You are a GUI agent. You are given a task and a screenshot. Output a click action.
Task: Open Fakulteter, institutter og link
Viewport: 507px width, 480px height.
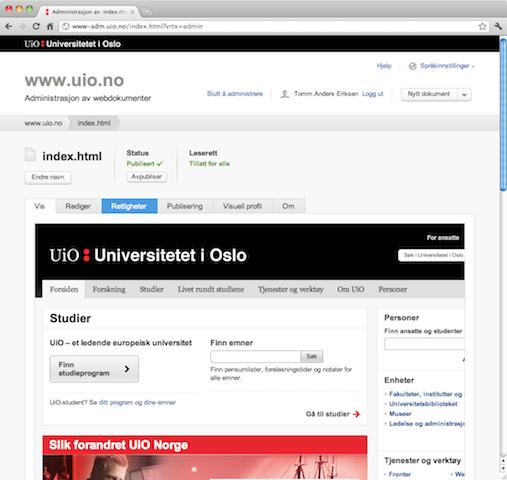click(426, 394)
